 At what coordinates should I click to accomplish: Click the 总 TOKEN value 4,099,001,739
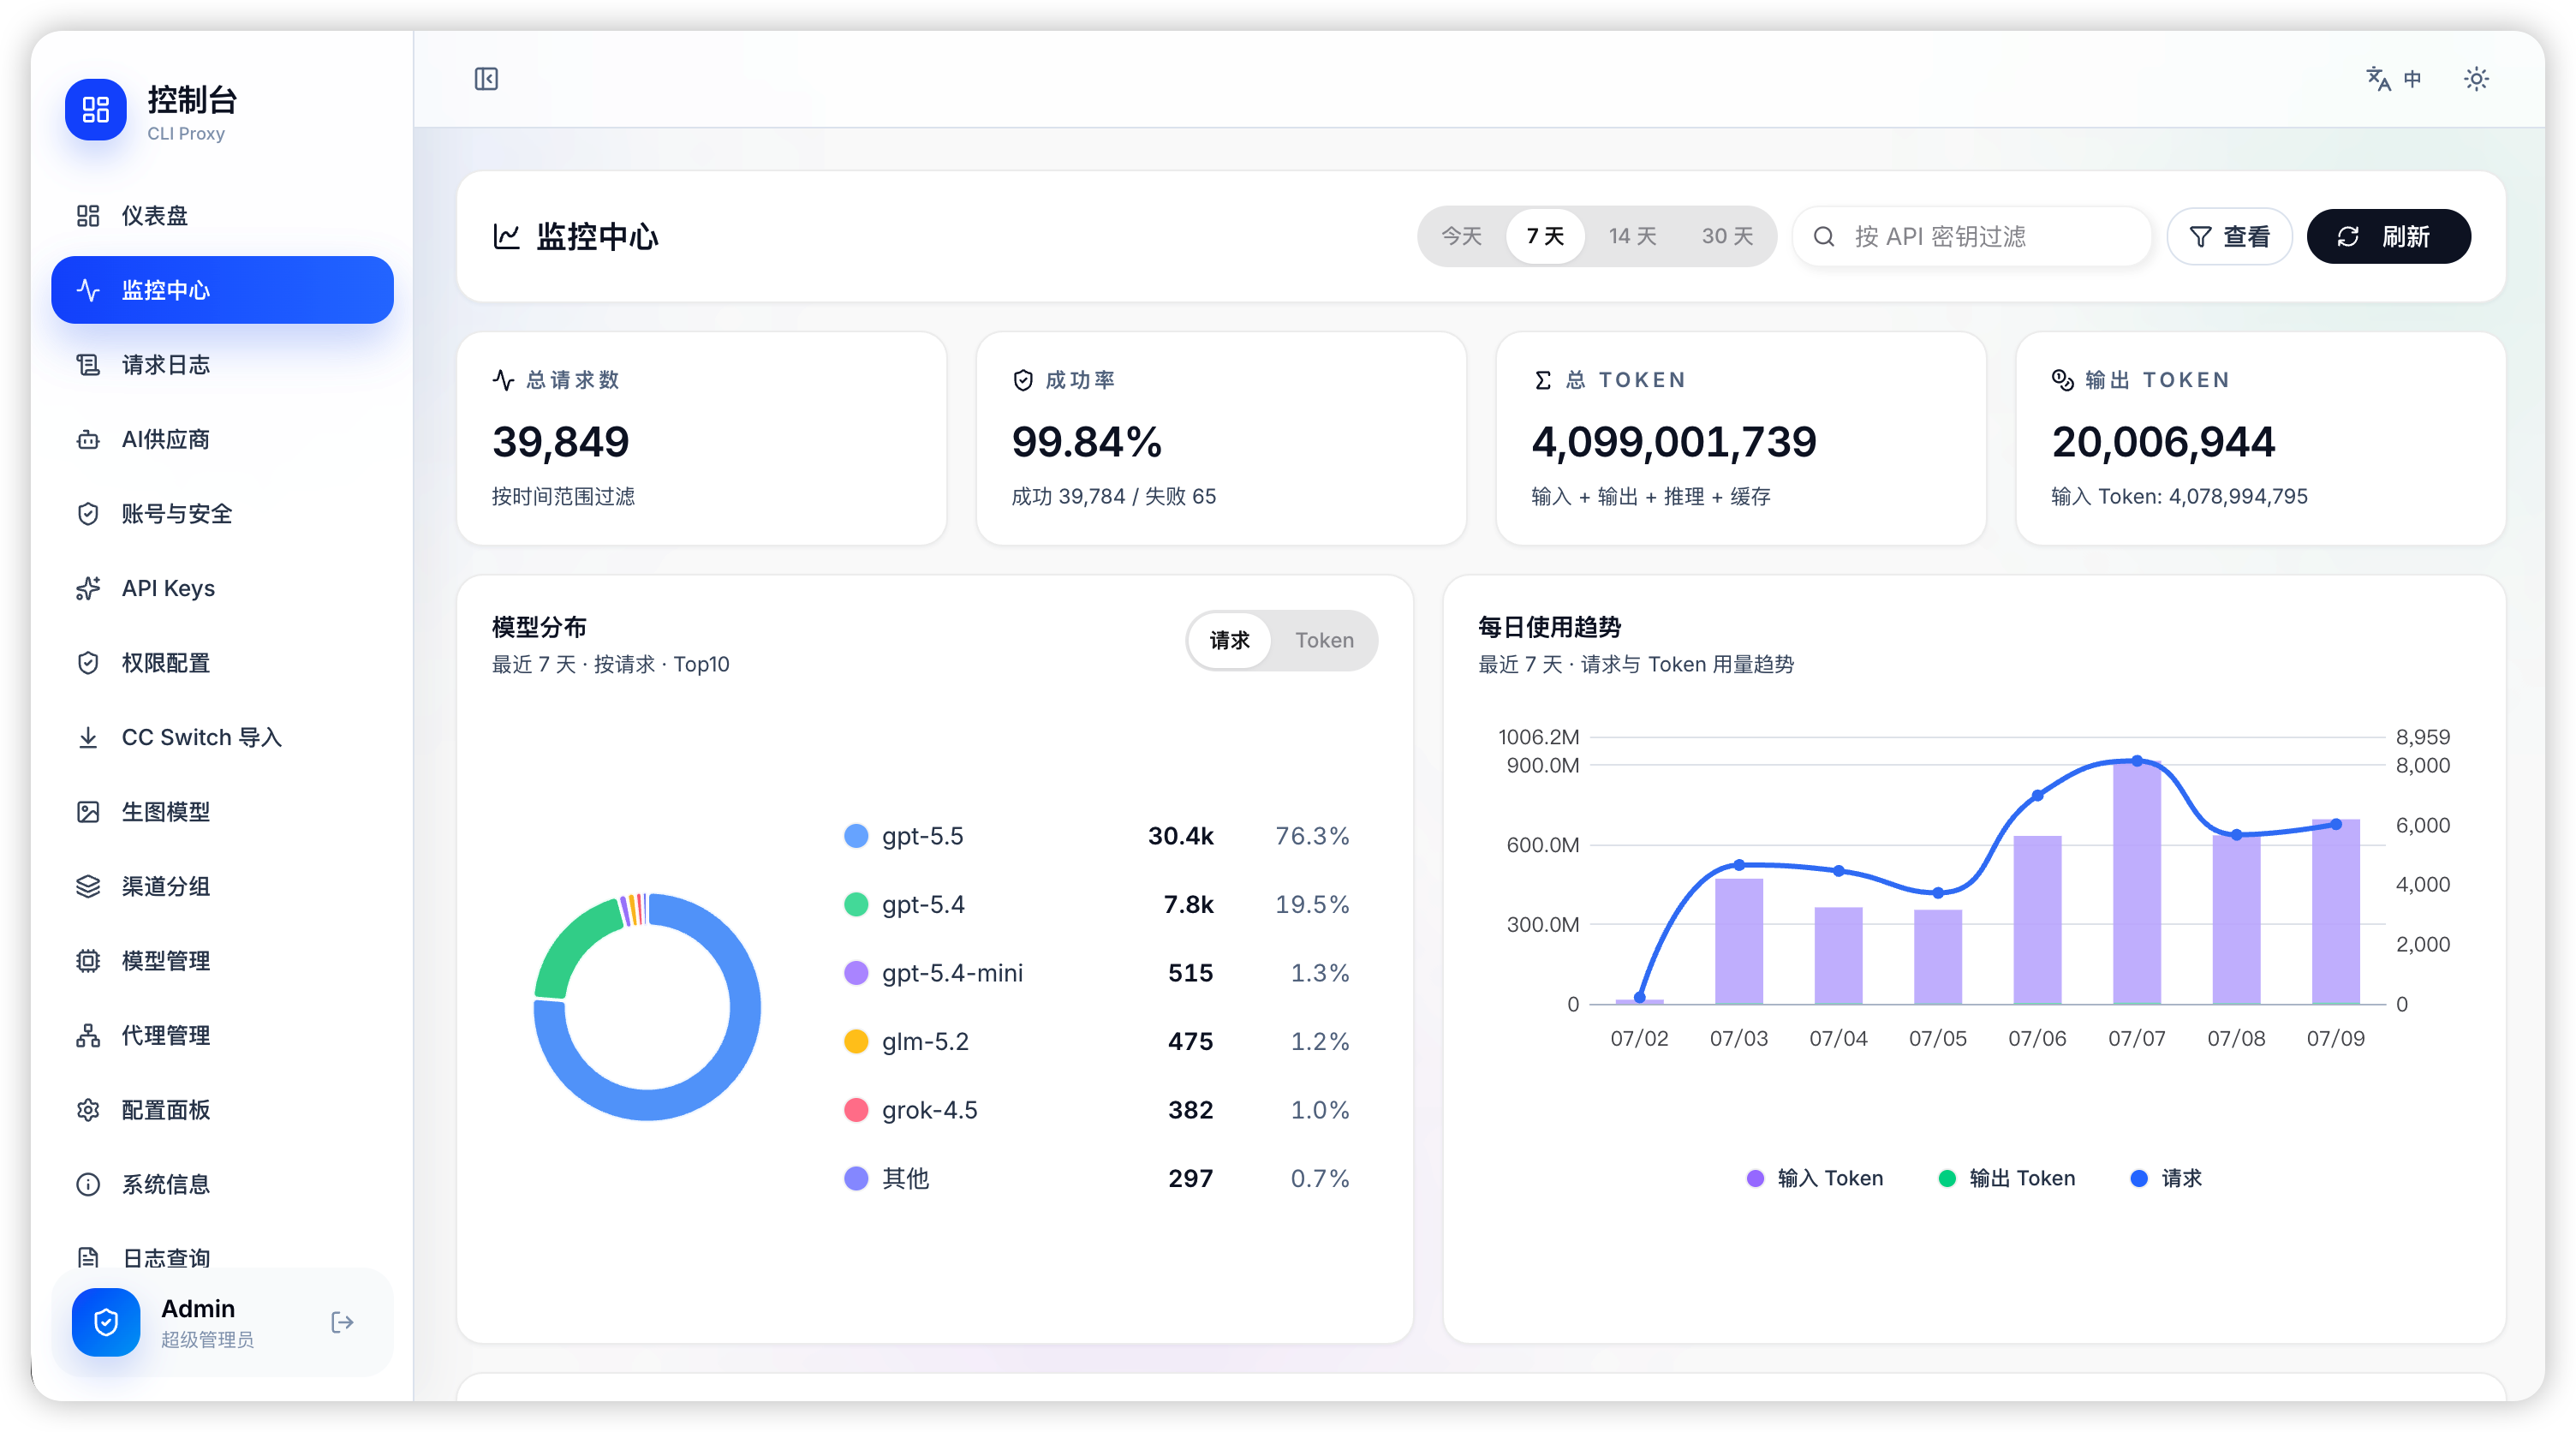[1674, 442]
